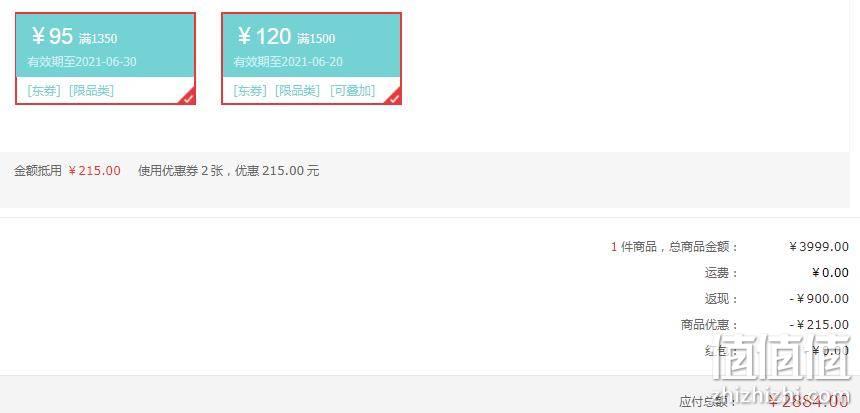The width and height of the screenshot is (860, 413).
Task: Click the 商品优惠 -¥215.00 value
Action: click(x=819, y=325)
